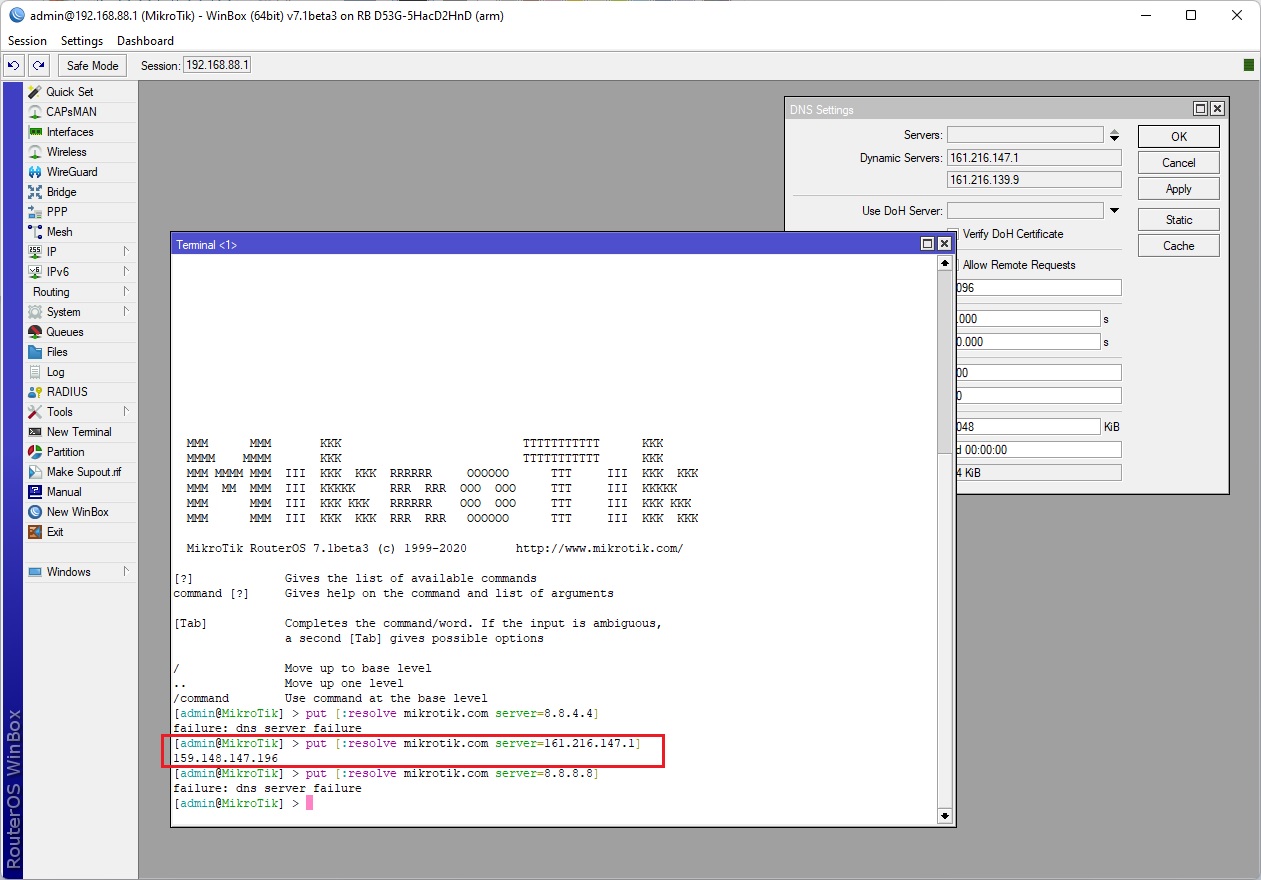Close the Terminal <1> window
Image resolution: width=1261 pixels, height=880 pixels.
coord(944,244)
